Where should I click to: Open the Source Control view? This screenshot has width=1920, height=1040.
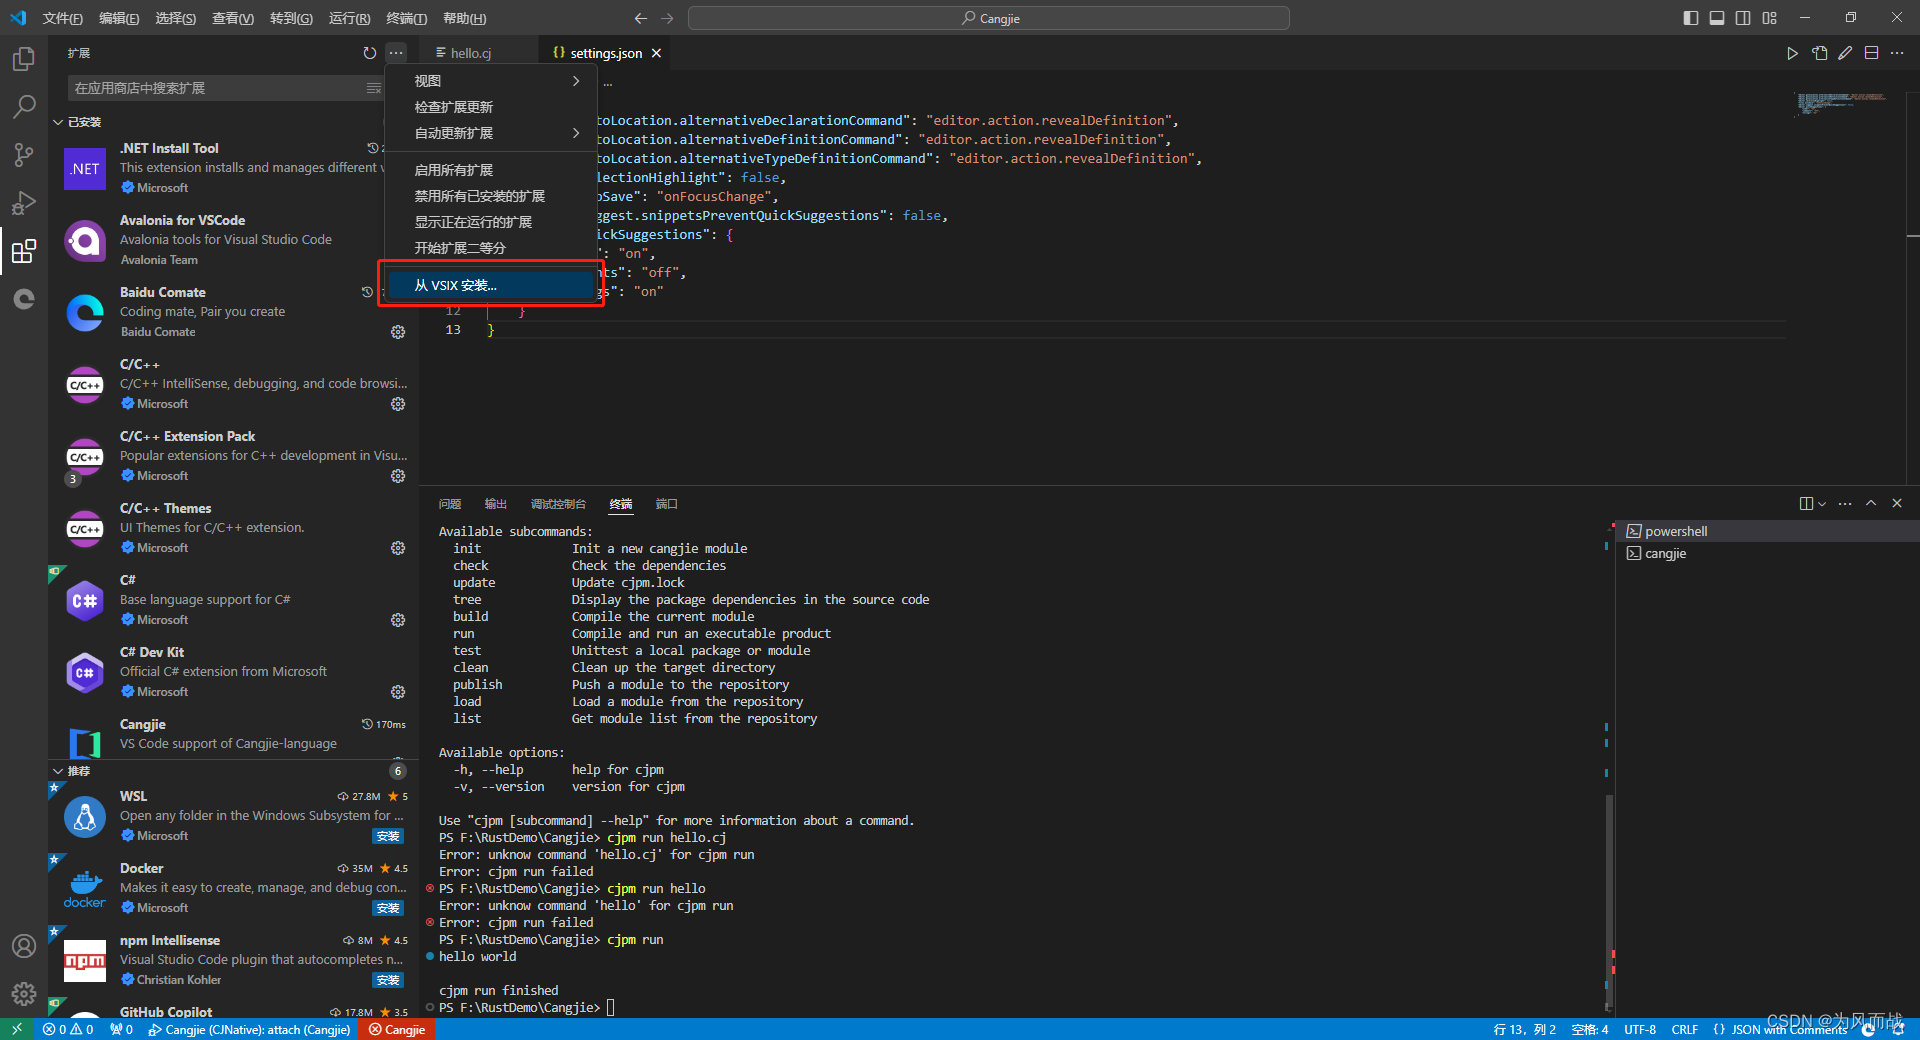point(24,155)
